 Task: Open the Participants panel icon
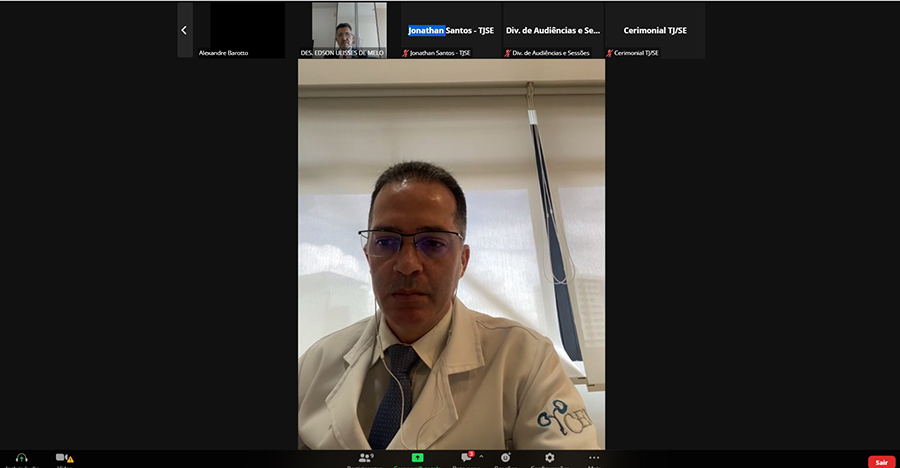pyautogui.click(x=366, y=458)
